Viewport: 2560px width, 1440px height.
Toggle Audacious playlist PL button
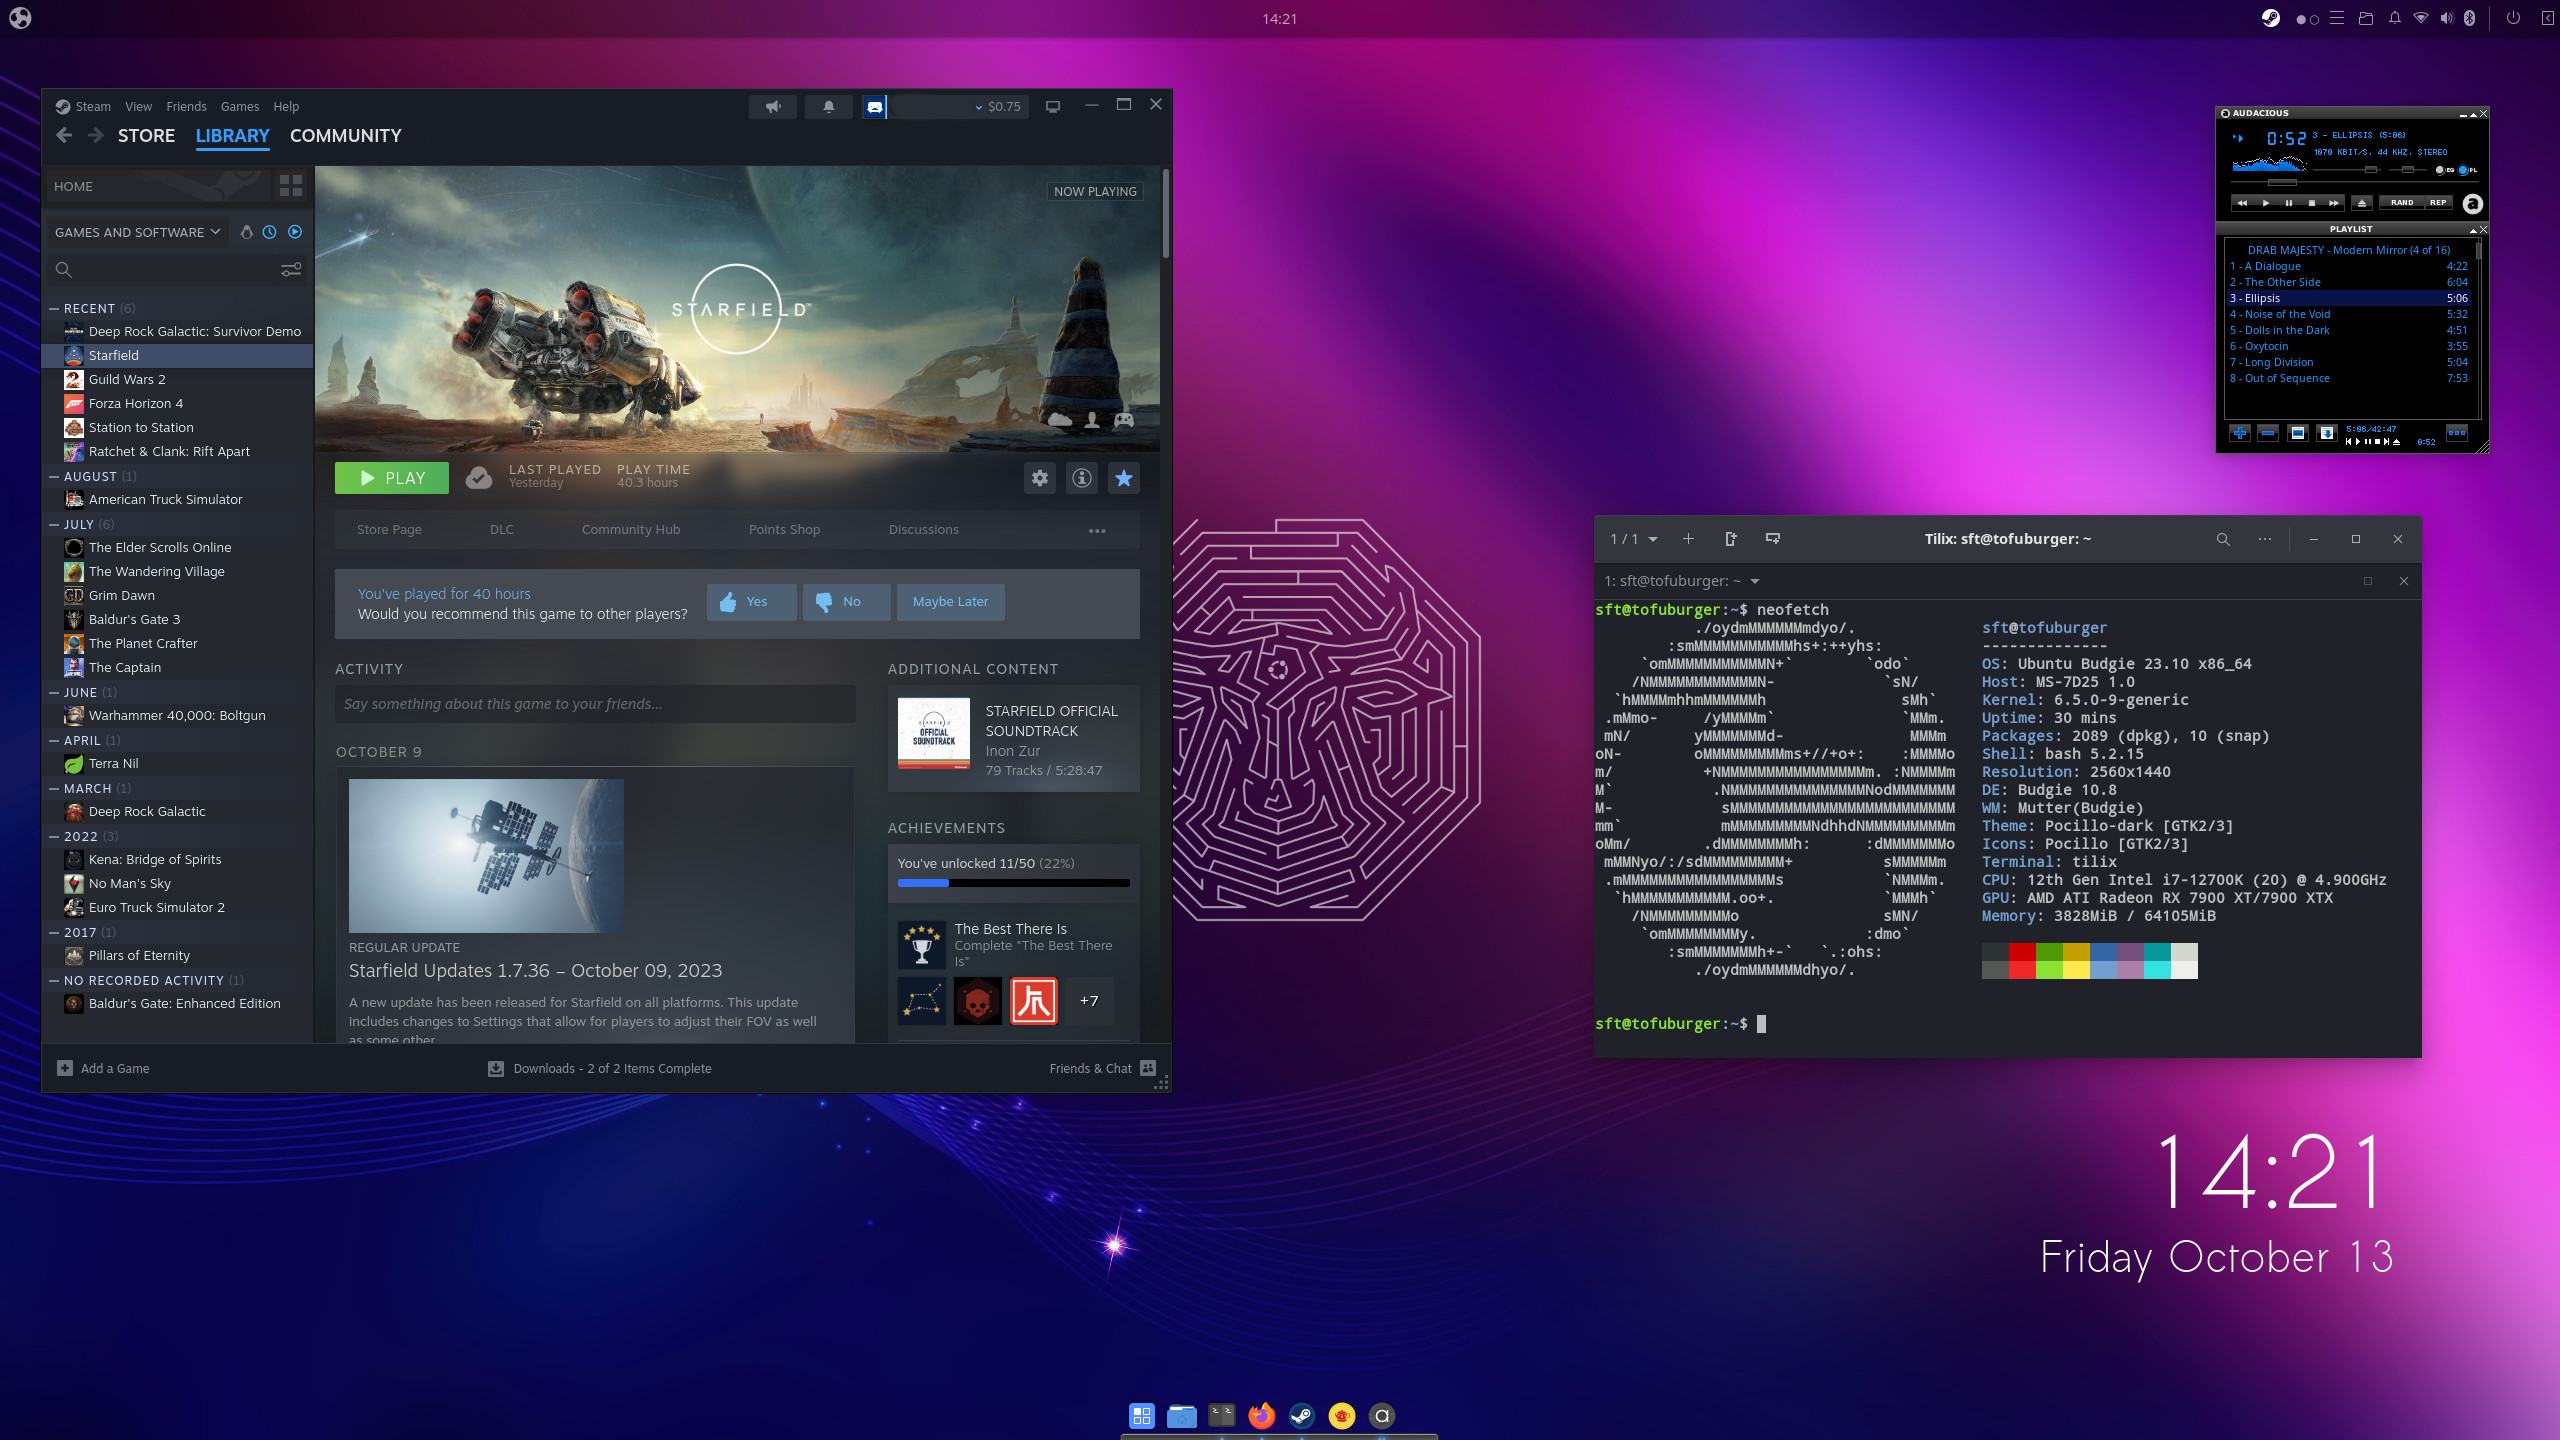tap(2468, 170)
